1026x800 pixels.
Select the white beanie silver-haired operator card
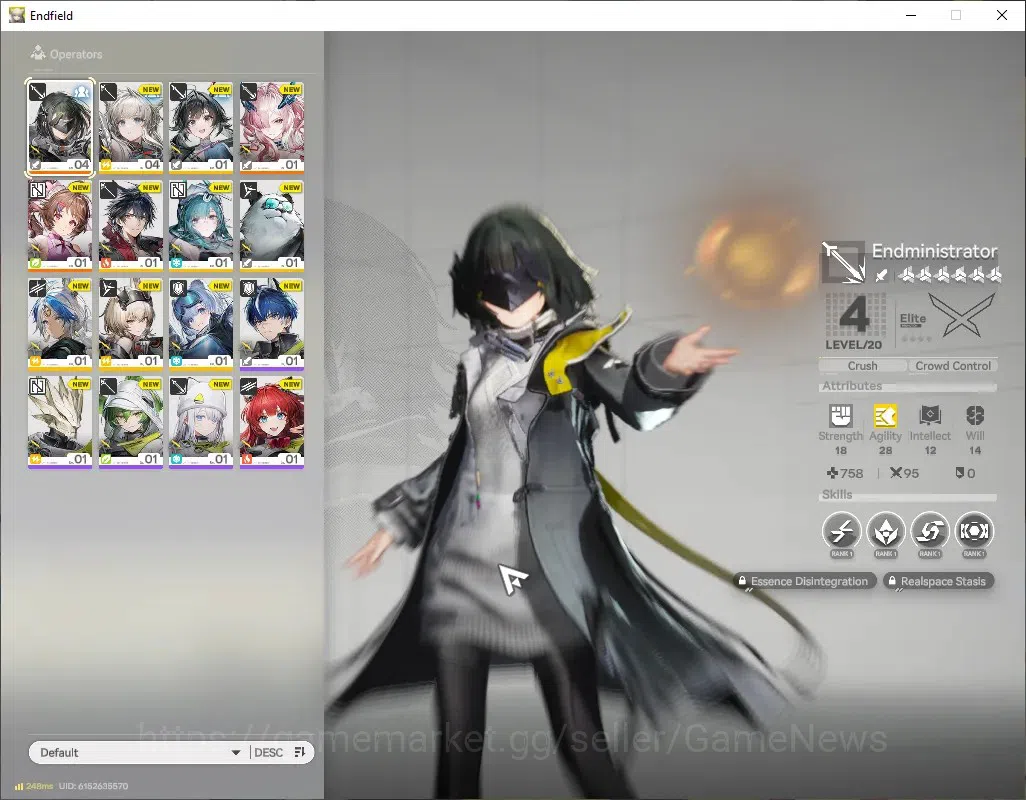point(201,423)
